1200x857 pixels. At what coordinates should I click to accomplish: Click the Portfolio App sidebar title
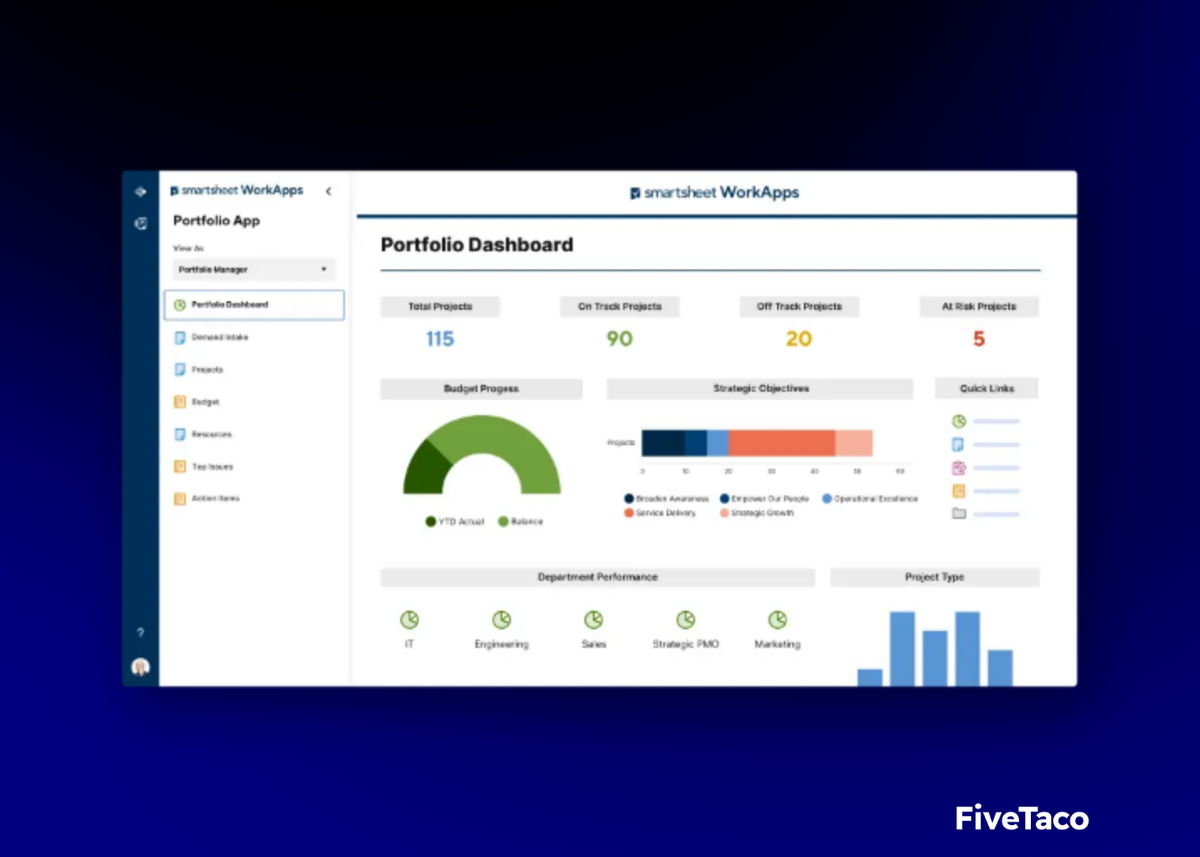click(x=216, y=221)
